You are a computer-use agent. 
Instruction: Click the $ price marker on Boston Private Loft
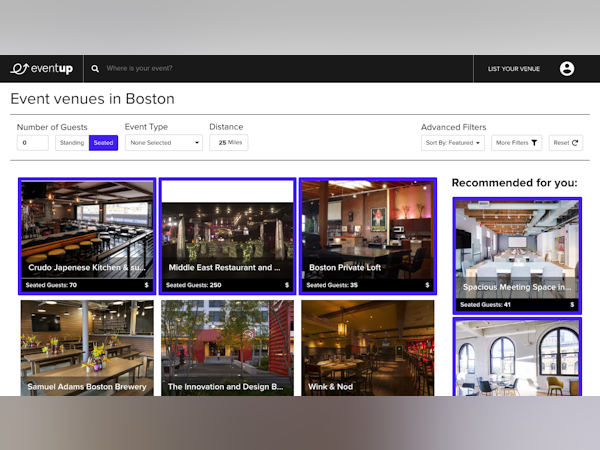427,285
